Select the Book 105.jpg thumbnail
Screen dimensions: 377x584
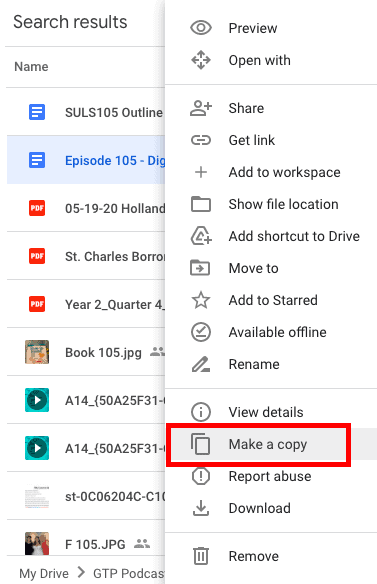(x=37, y=352)
